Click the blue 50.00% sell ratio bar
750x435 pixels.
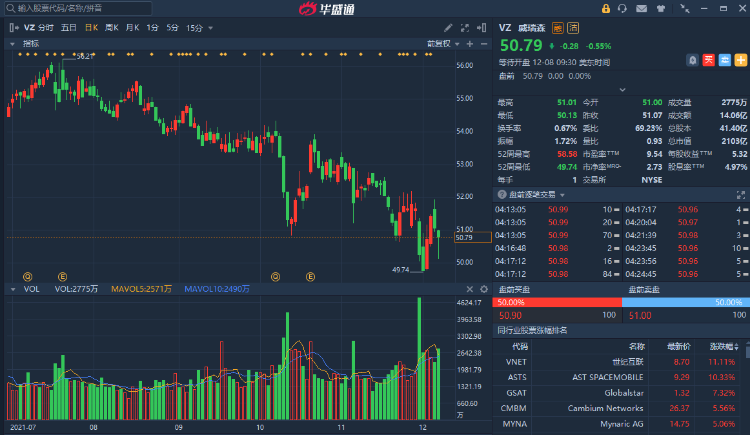click(686, 302)
